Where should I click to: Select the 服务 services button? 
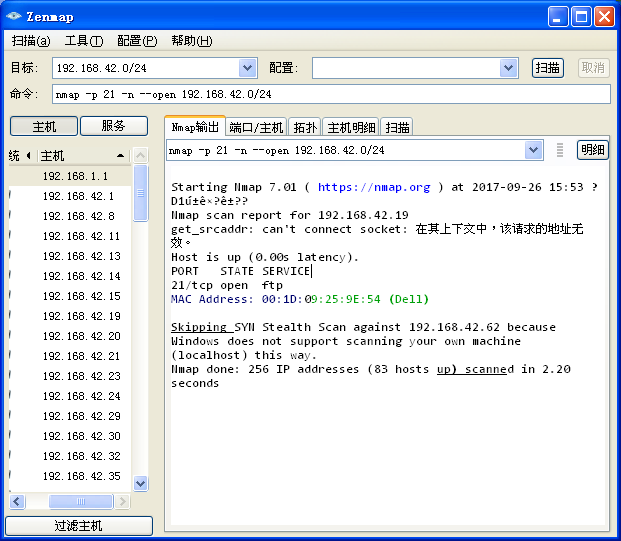[114, 126]
